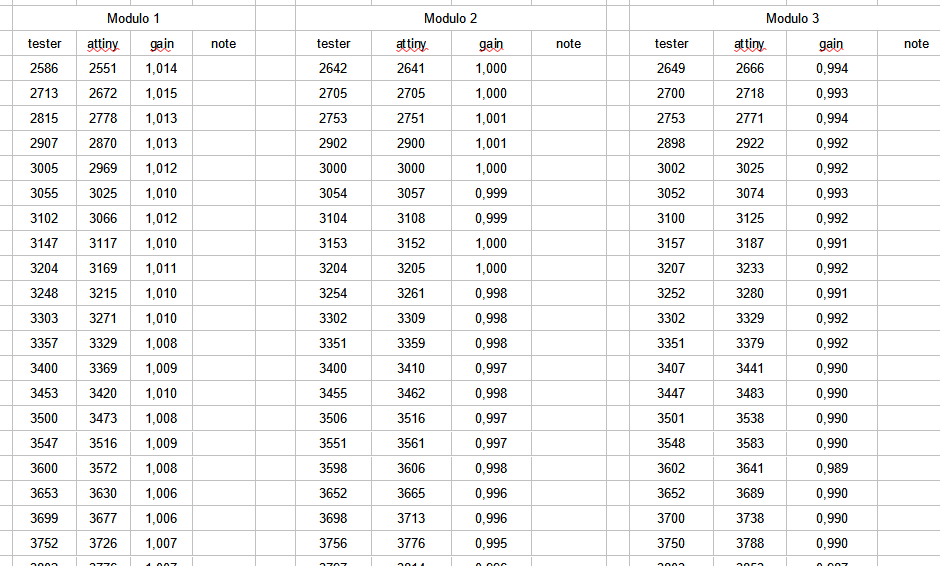The height and width of the screenshot is (566, 940).
Task: Select the Modulo 3 header cell
Action: (793, 19)
